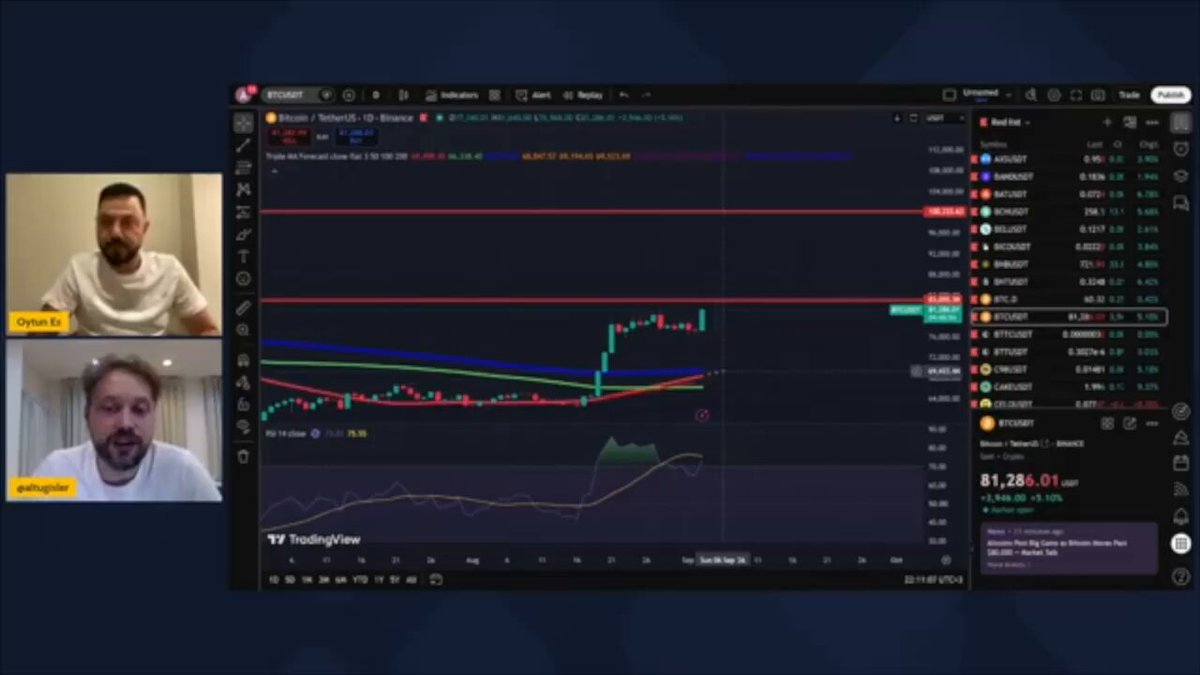
Task: Select the highlighted BTCUSDT watchlist row
Action: (x=1069, y=317)
